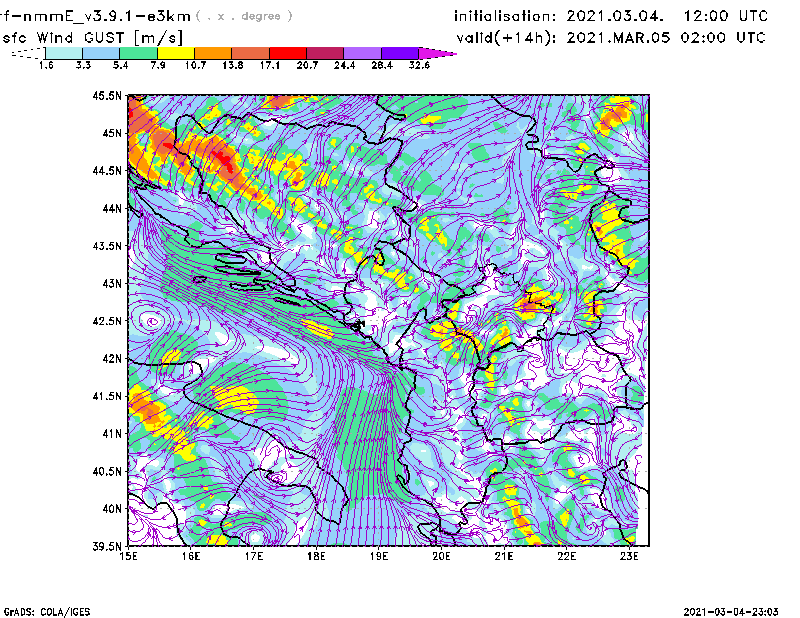Click the legend value "5.4"
This screenshot has height=618, width=800.
(120, 65)
